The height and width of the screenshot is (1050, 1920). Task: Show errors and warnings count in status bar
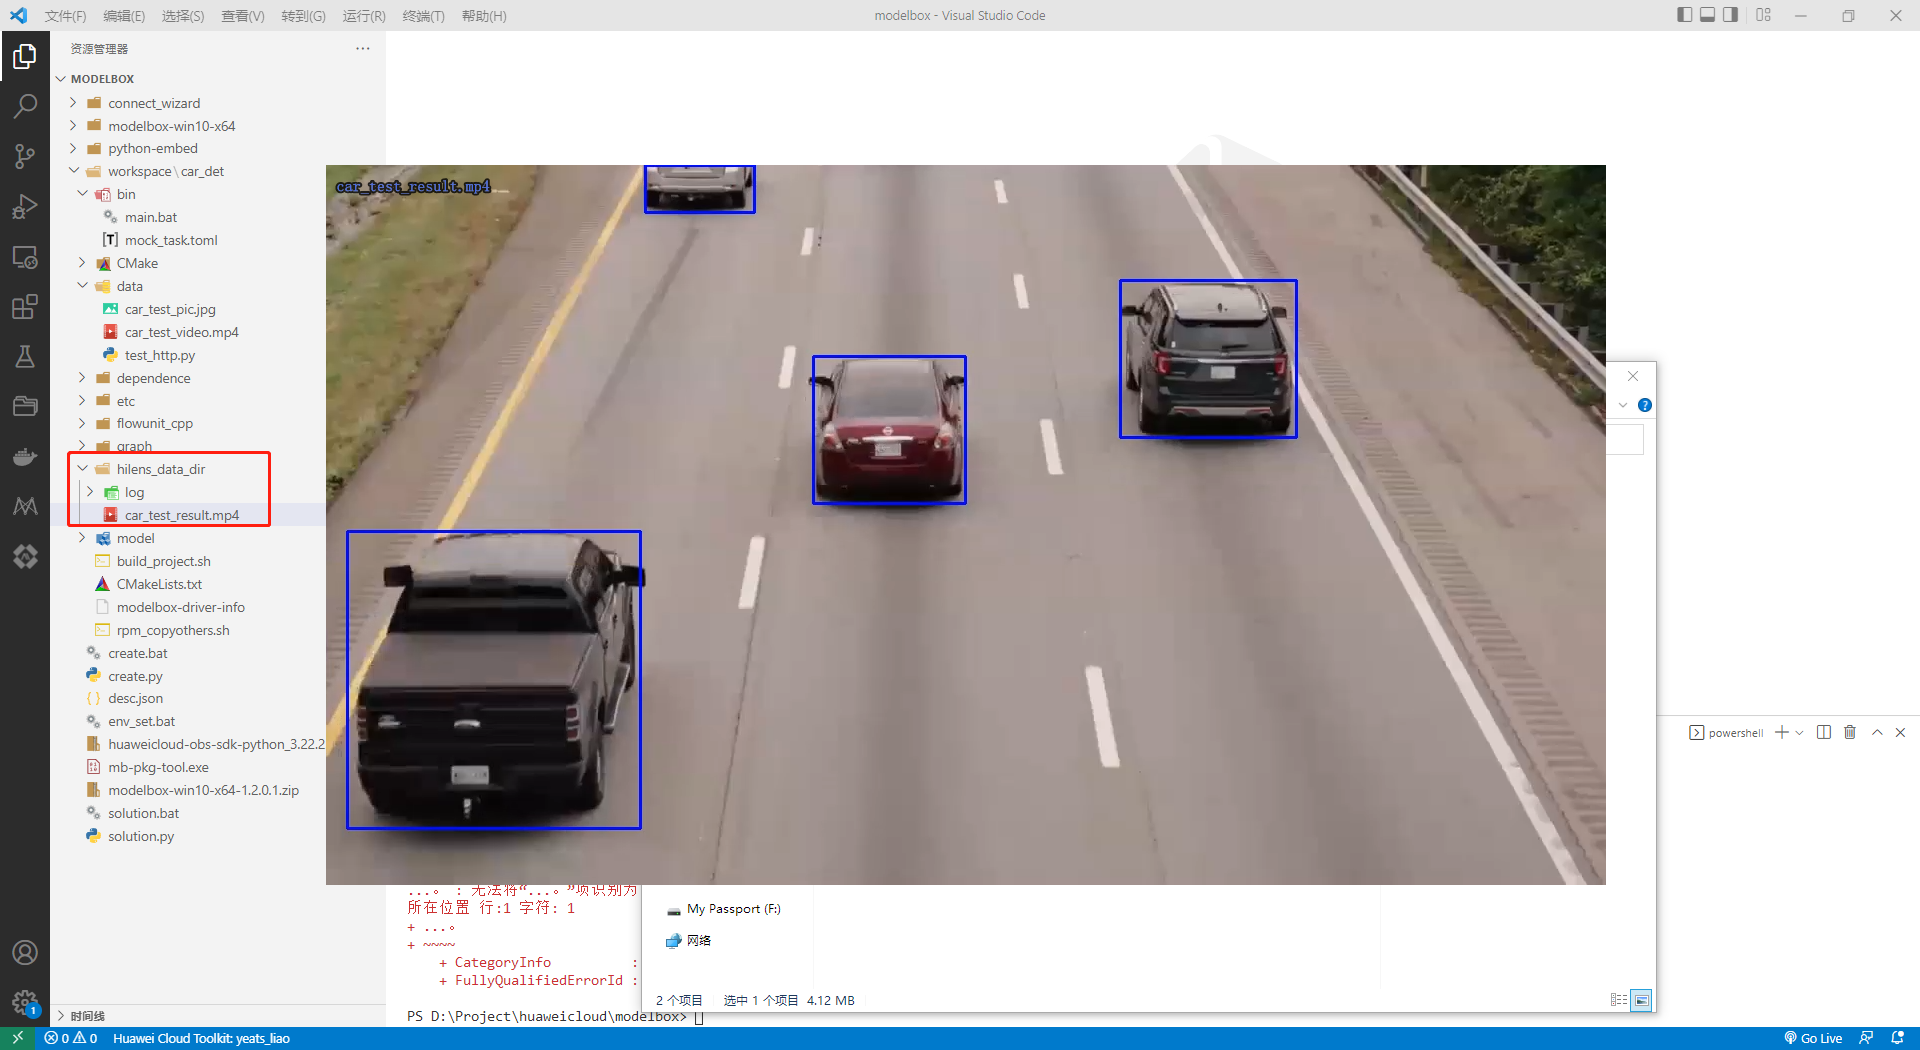tap(70, 1038)
